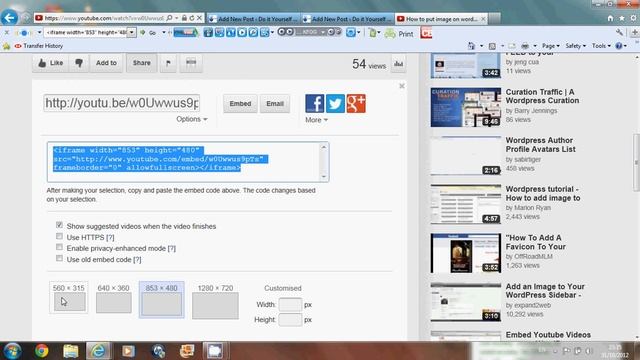Click the Add to button

coord(106,63)
